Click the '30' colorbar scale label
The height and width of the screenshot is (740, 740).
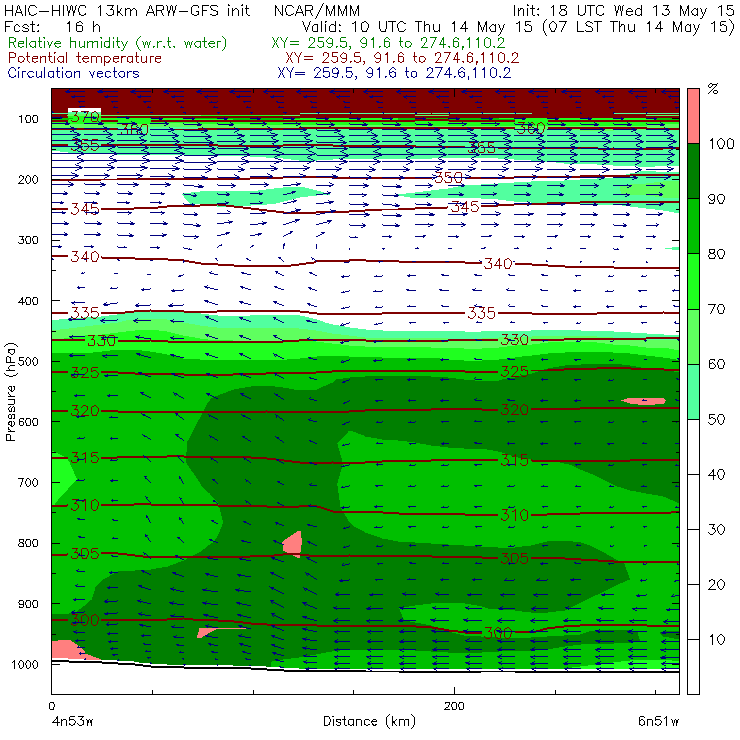pyautogui.click(x=717, y=530)
